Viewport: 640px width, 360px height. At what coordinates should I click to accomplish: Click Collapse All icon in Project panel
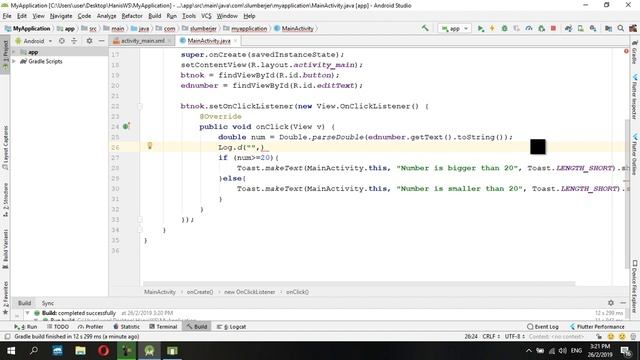[x=74, y=41]
